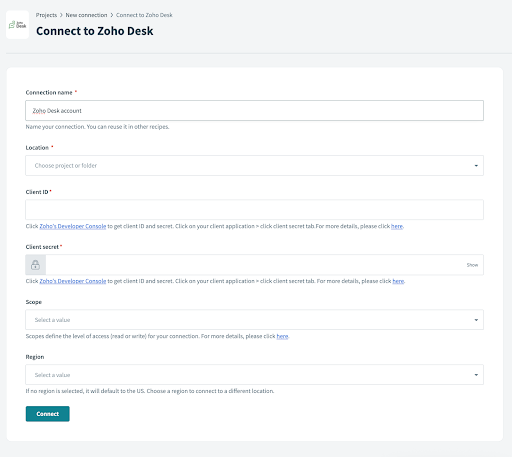Show the Client secret value
Screen dimensions: 512x457
point(472,265)
